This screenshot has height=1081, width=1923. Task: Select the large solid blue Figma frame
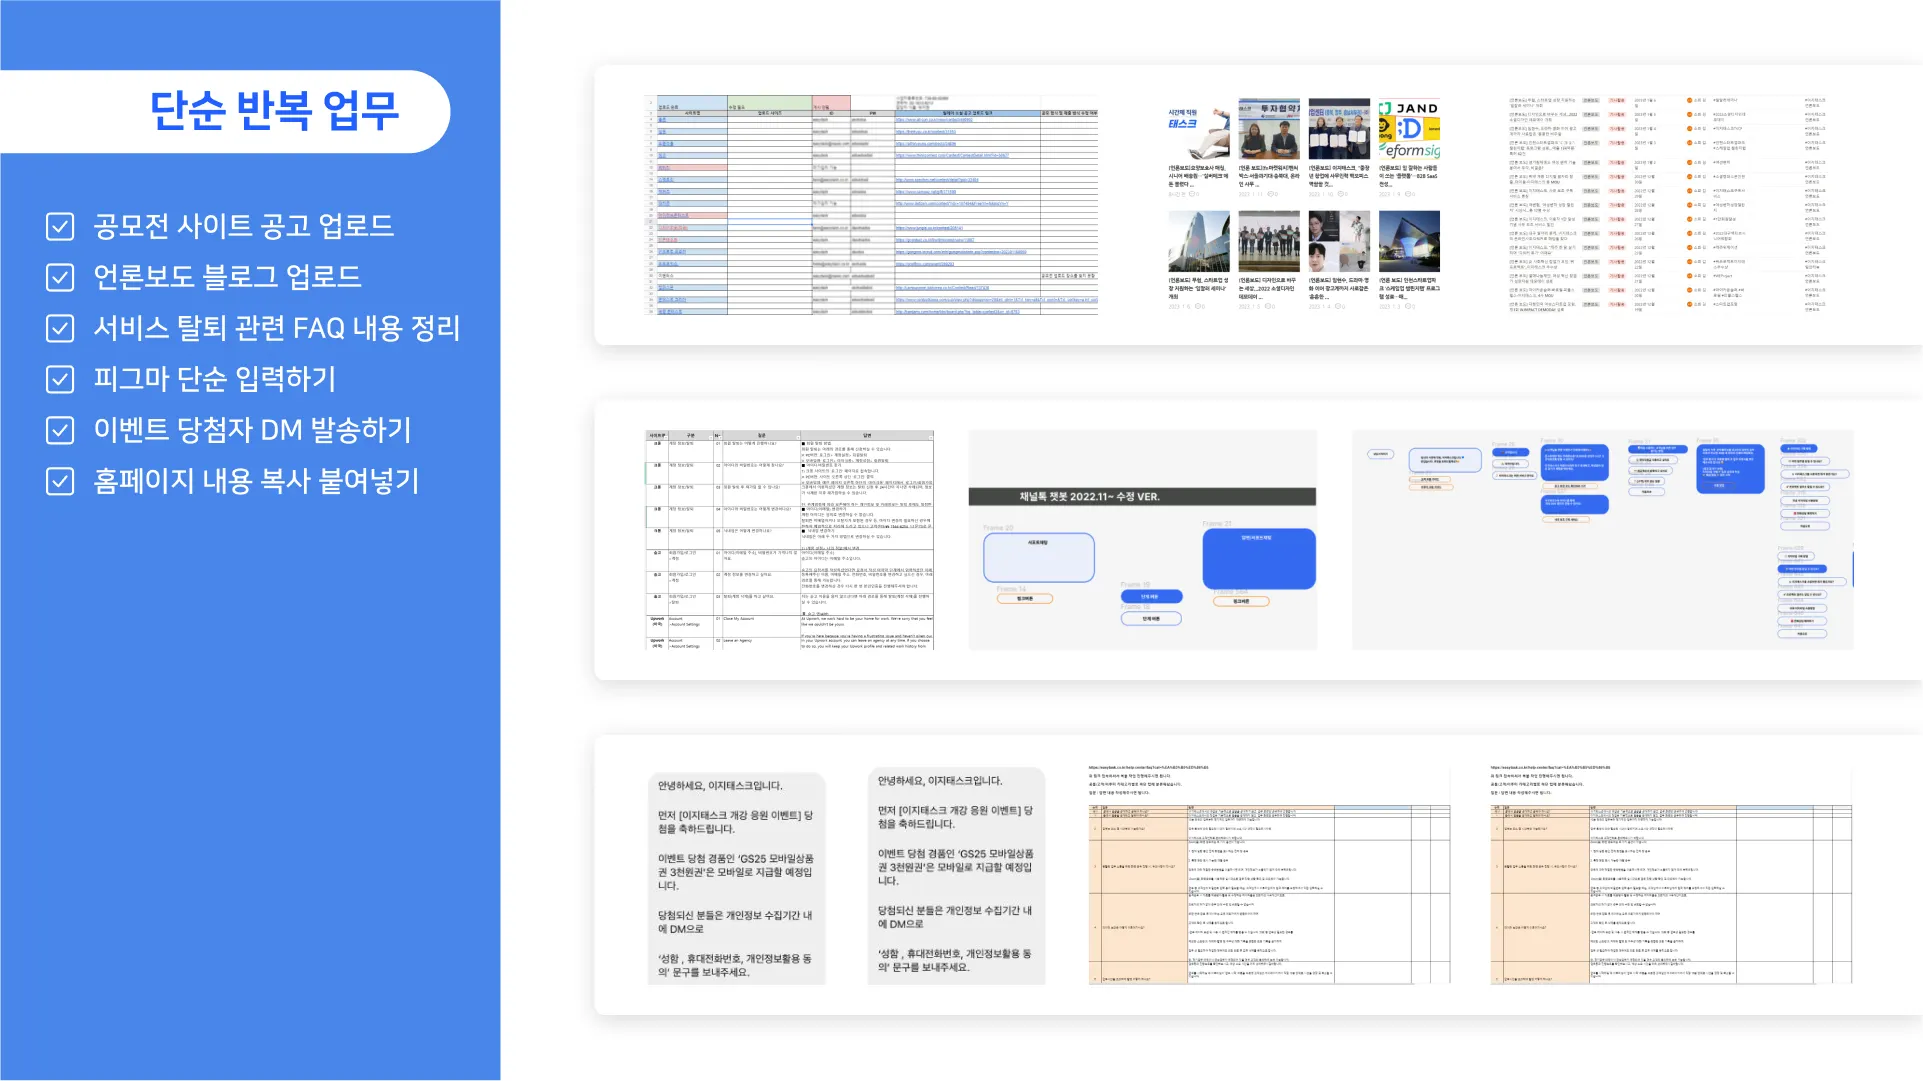click(x=1258, y=558)
